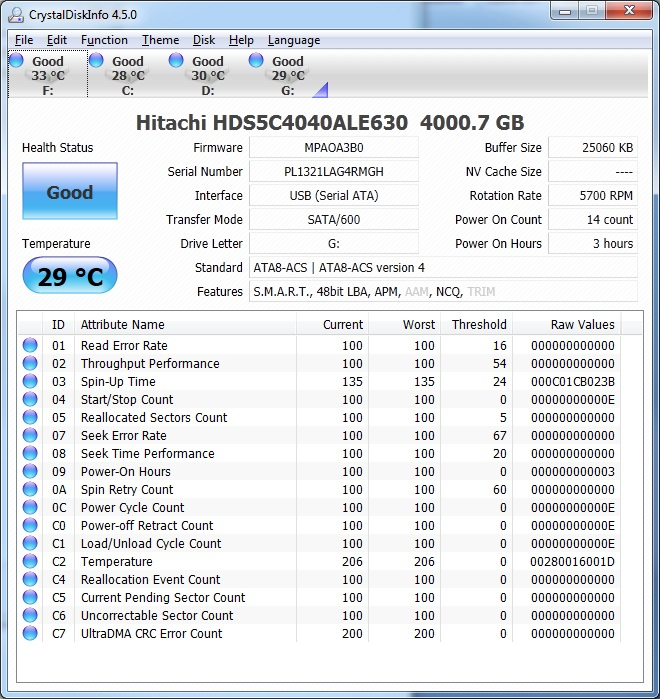Viewport: 660px width, 699px height.
Task: Click the 29 °C temperature indicator
Action: [70, 275]
